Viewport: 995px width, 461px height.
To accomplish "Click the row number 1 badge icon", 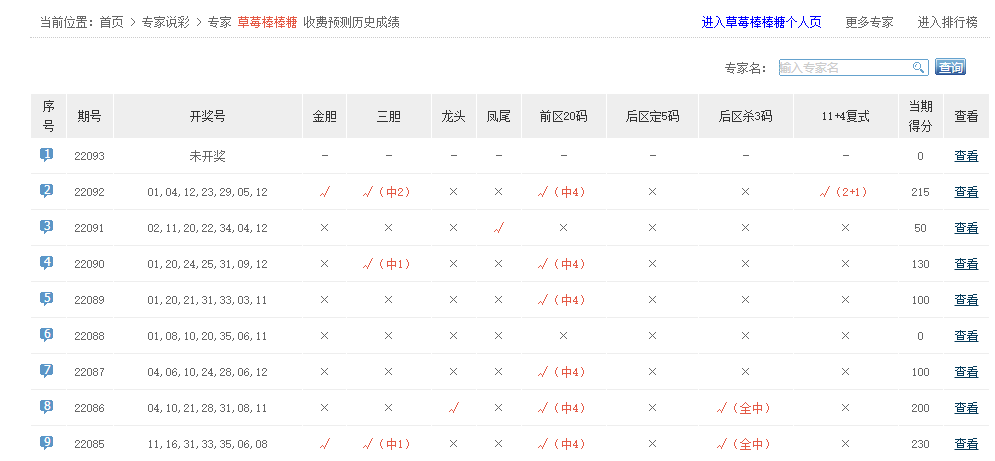I will [x=47, y=155].
